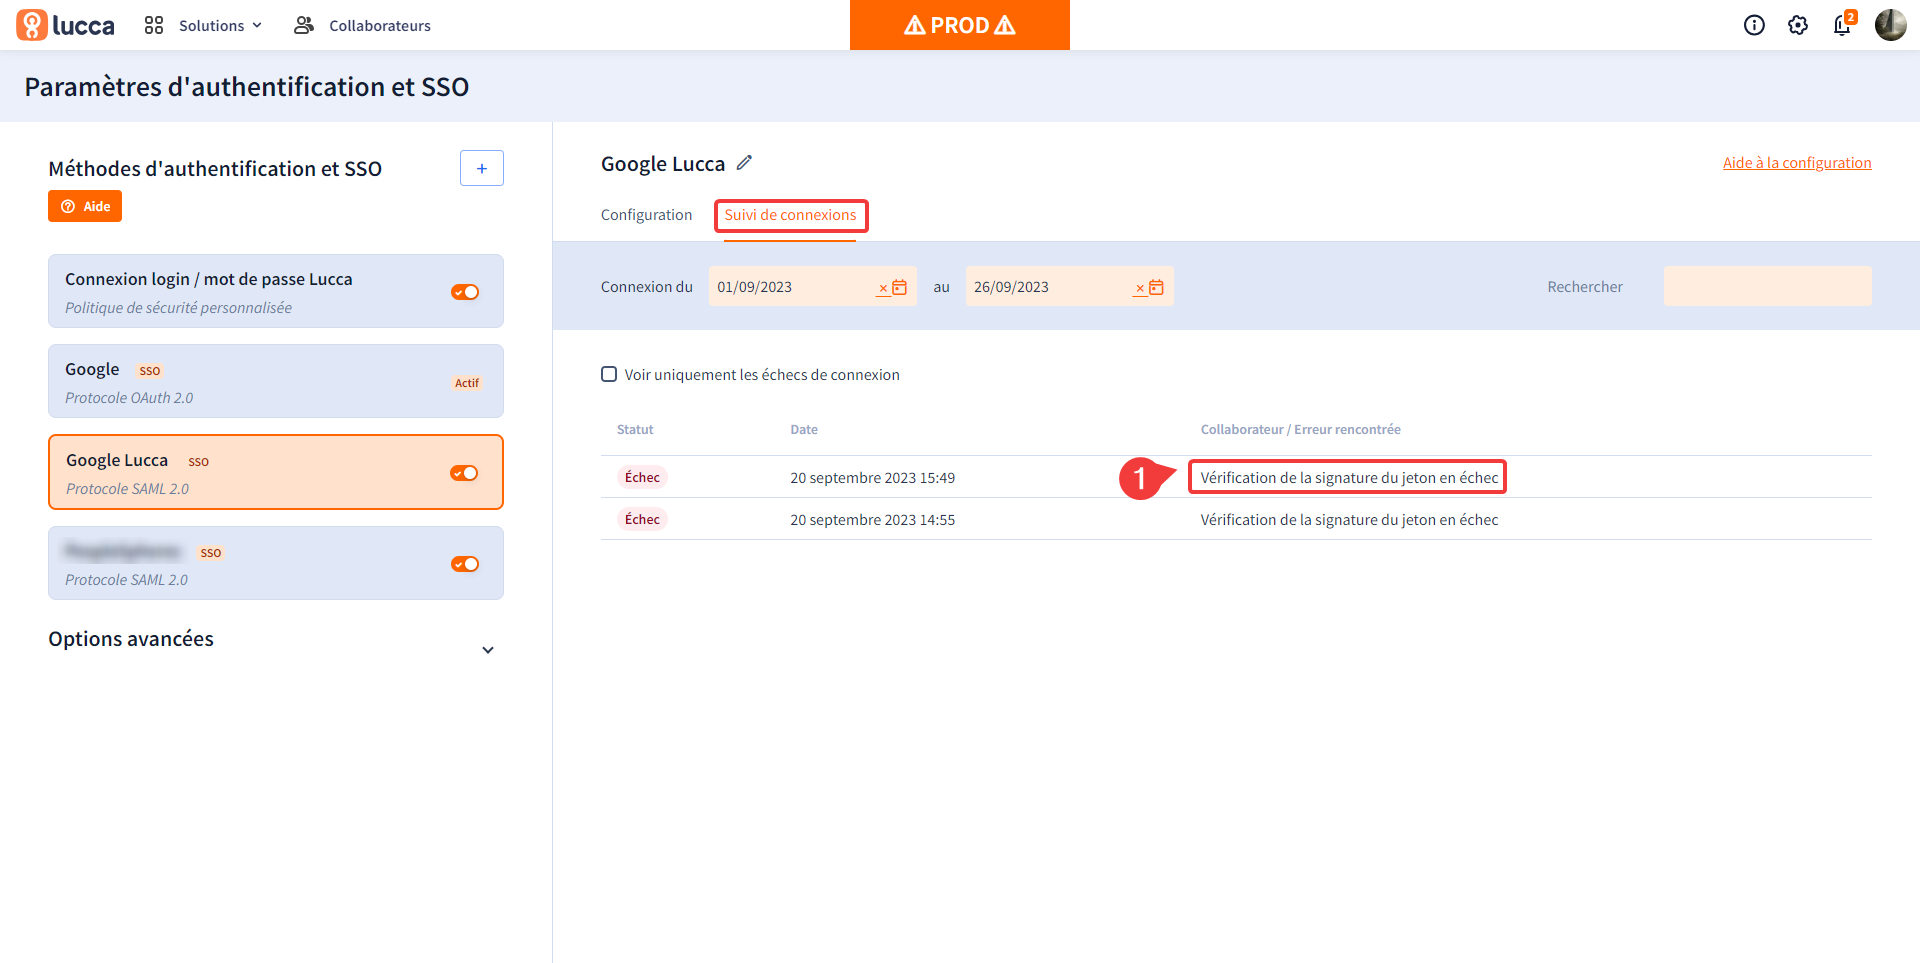1920x963 pixels.
Task: Click the user avatar picture
Action: tap(1890, 25)
